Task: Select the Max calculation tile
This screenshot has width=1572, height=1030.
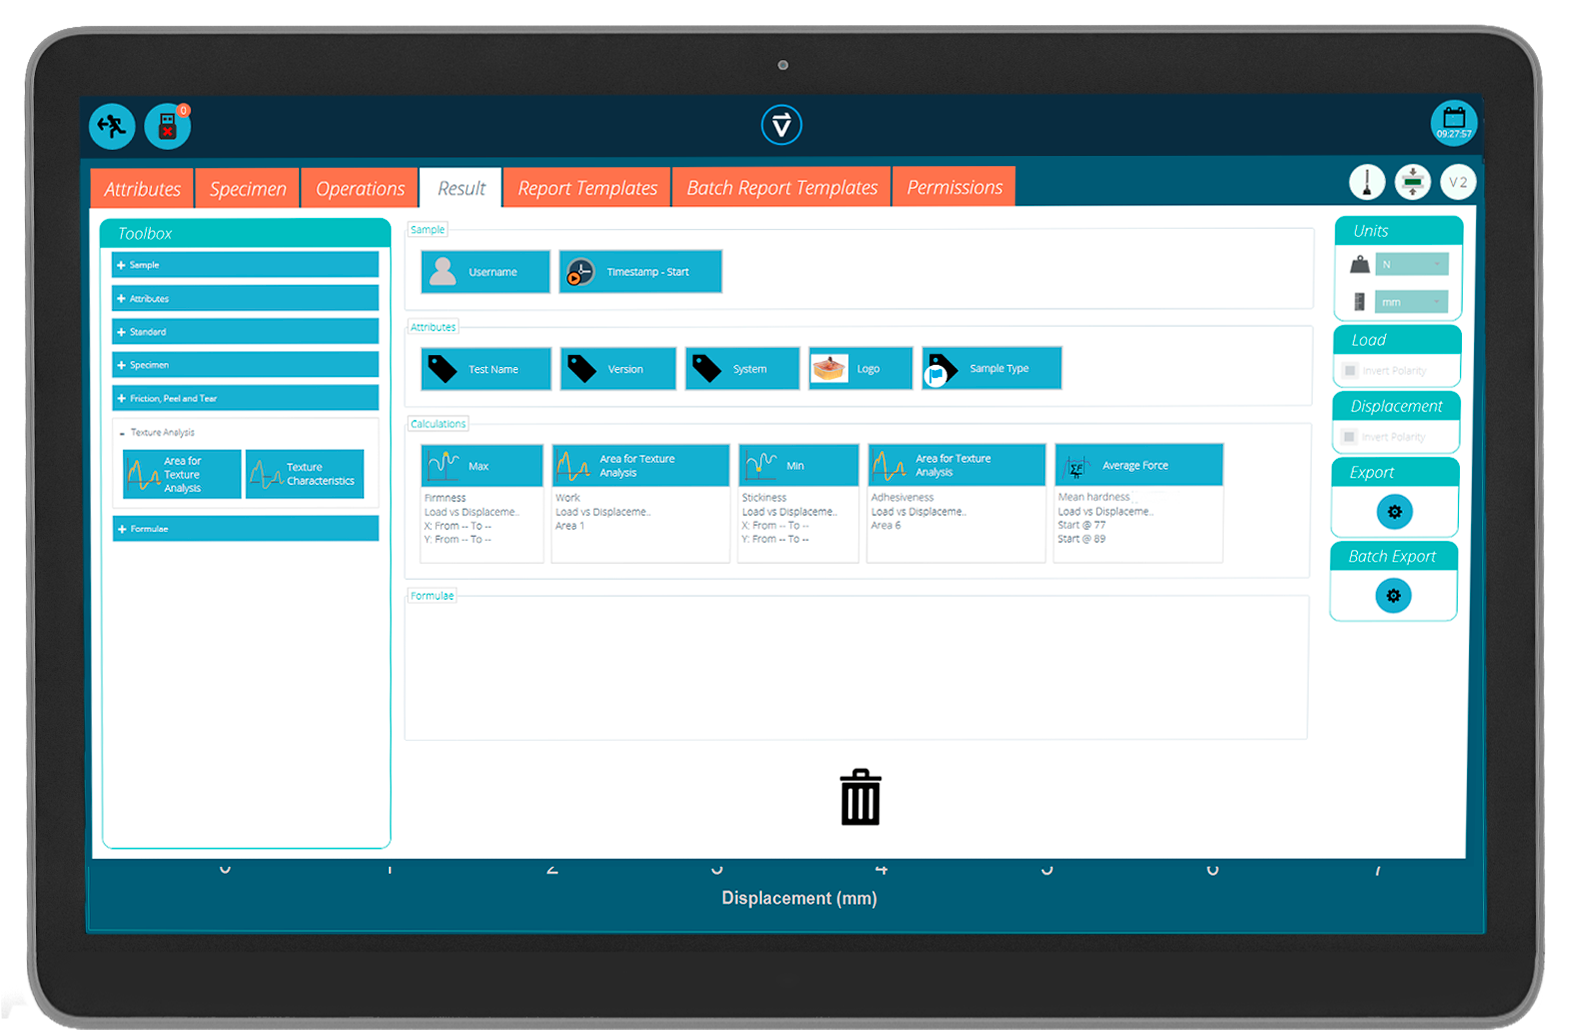Action: pyautogui.click(x=482, y=466)
